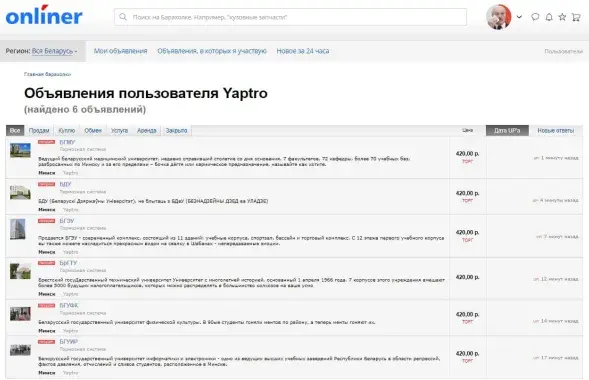Select the Закрыто tab
This screenshot has height=380, width=589.
pyautogui.click(x=177, y=130)
